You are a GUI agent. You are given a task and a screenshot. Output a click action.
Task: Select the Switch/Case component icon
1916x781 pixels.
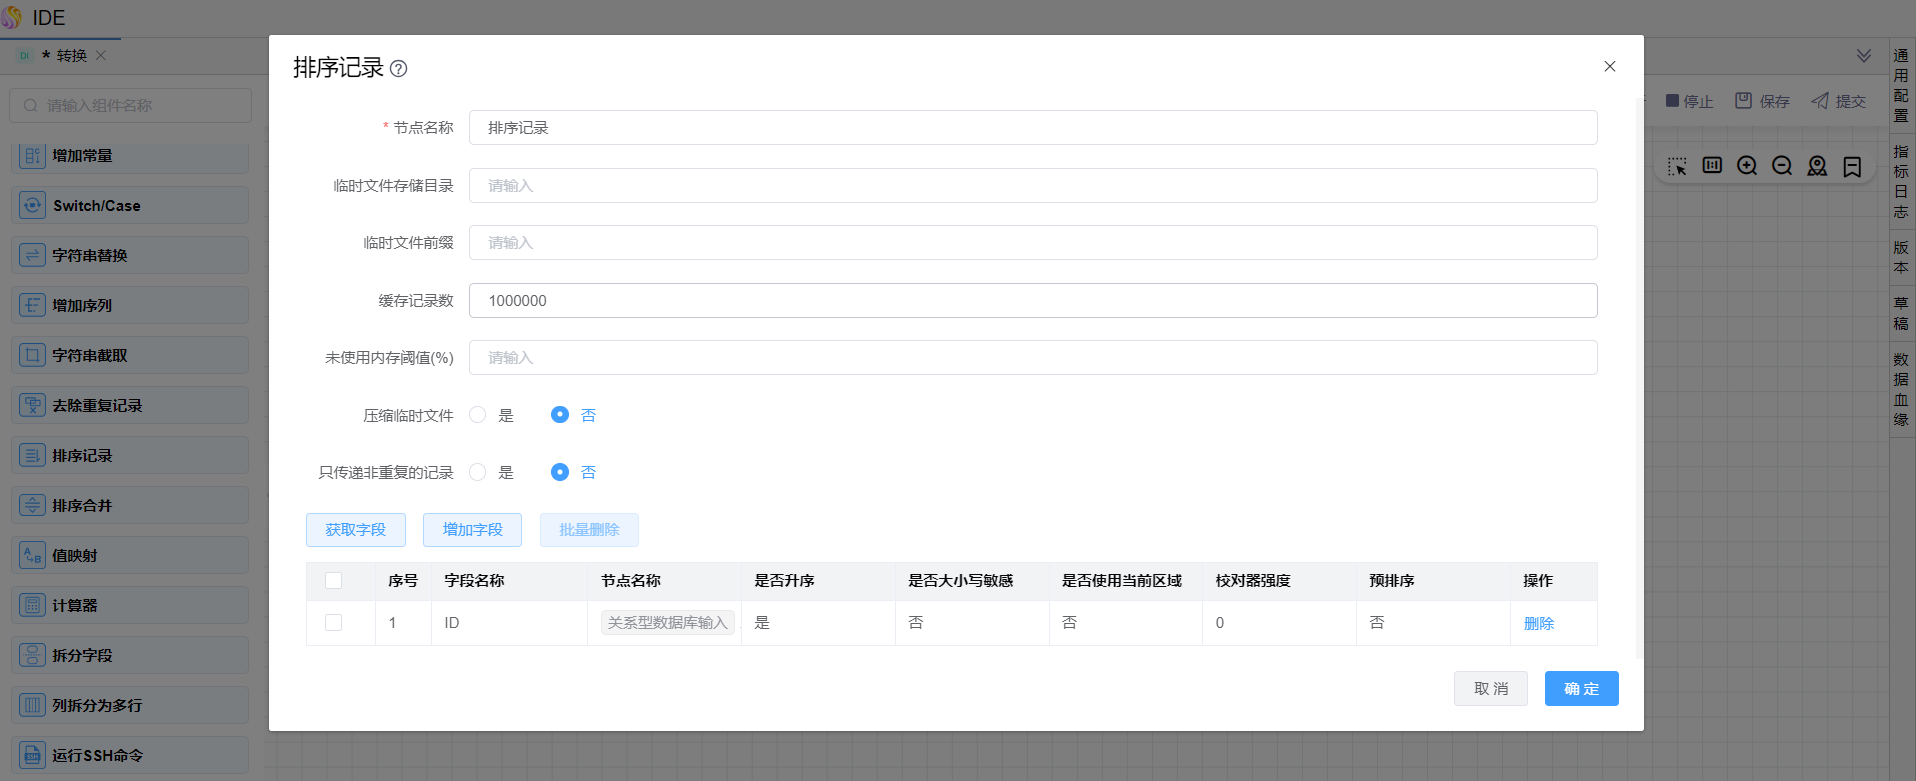click(33, 205)
